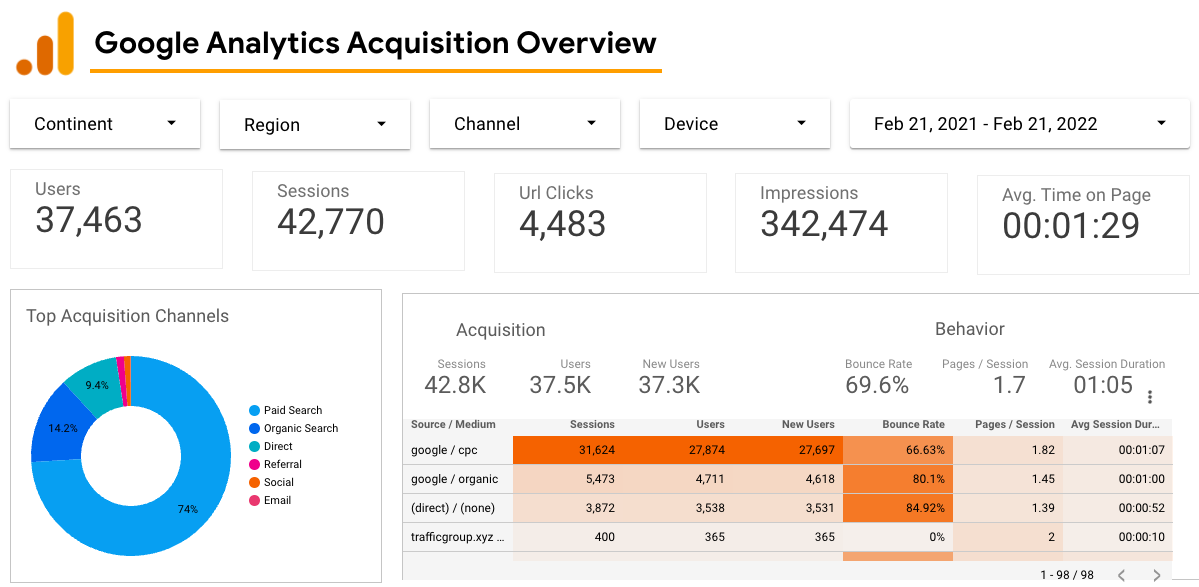Viewport: 1199px width, 587px height.
Task: Sort table by Avg Session Duration header
Action: click(1117, 424)
